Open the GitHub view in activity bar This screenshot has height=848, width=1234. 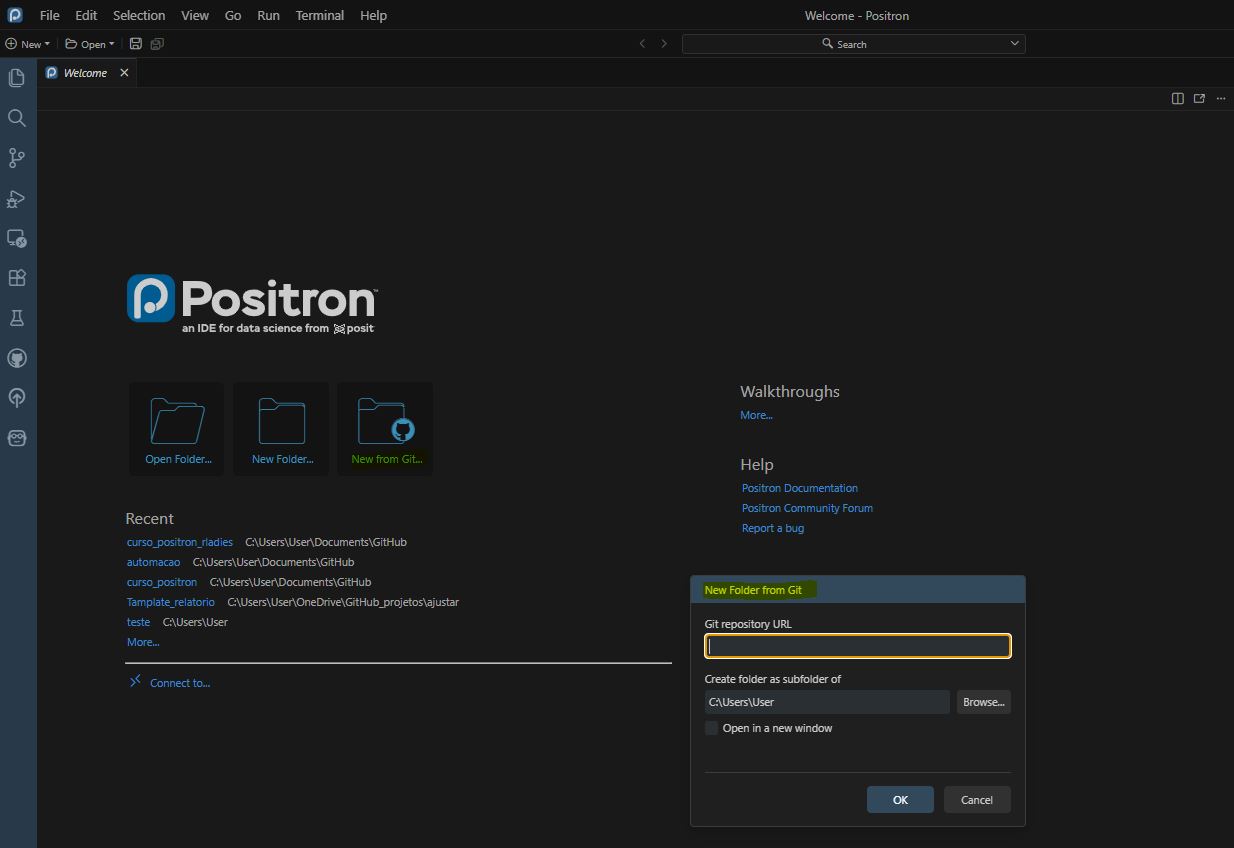[x=16, y=358]
